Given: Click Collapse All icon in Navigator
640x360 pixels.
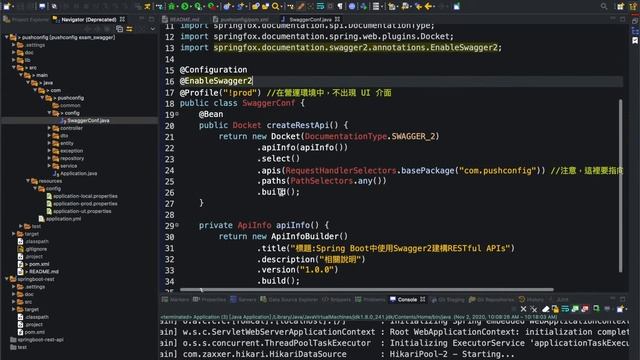Looking at the screenshot, I should click(x=119, y=29).
